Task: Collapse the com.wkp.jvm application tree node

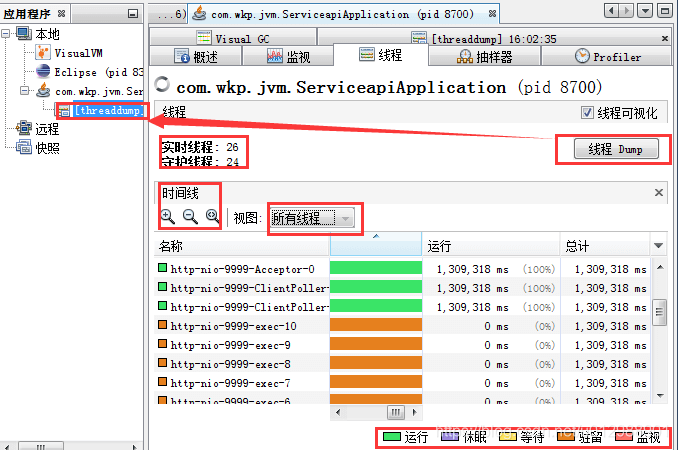Action: (x=25, y=91)
